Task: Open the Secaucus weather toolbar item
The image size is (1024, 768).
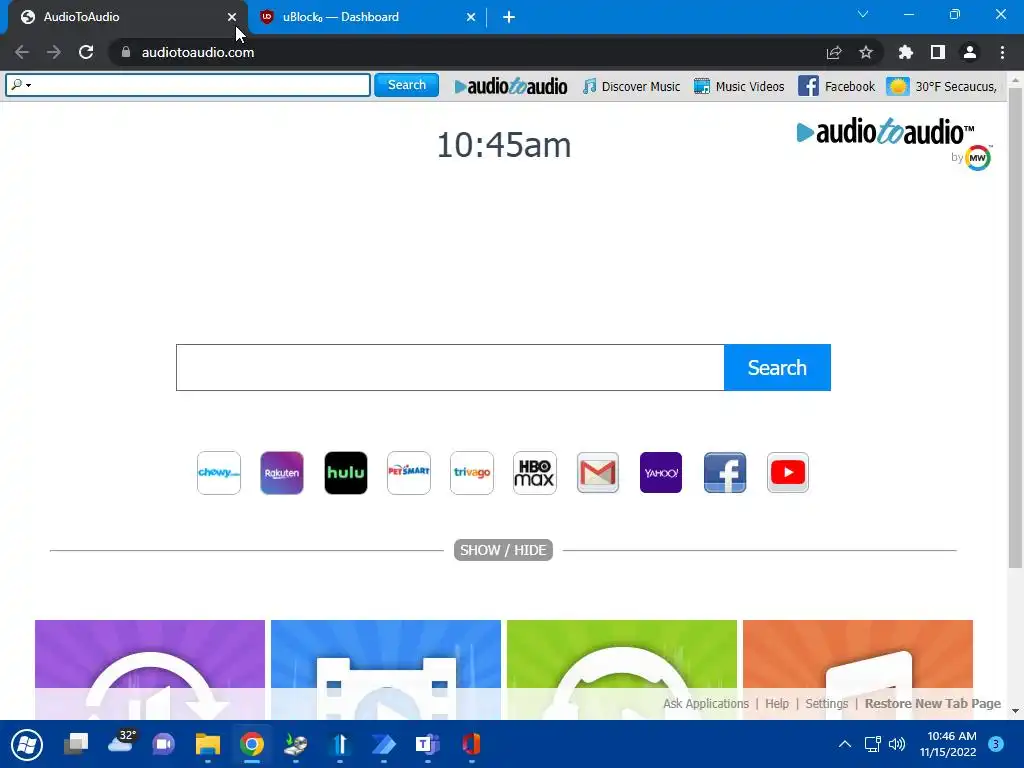Action: pos(941,86)
